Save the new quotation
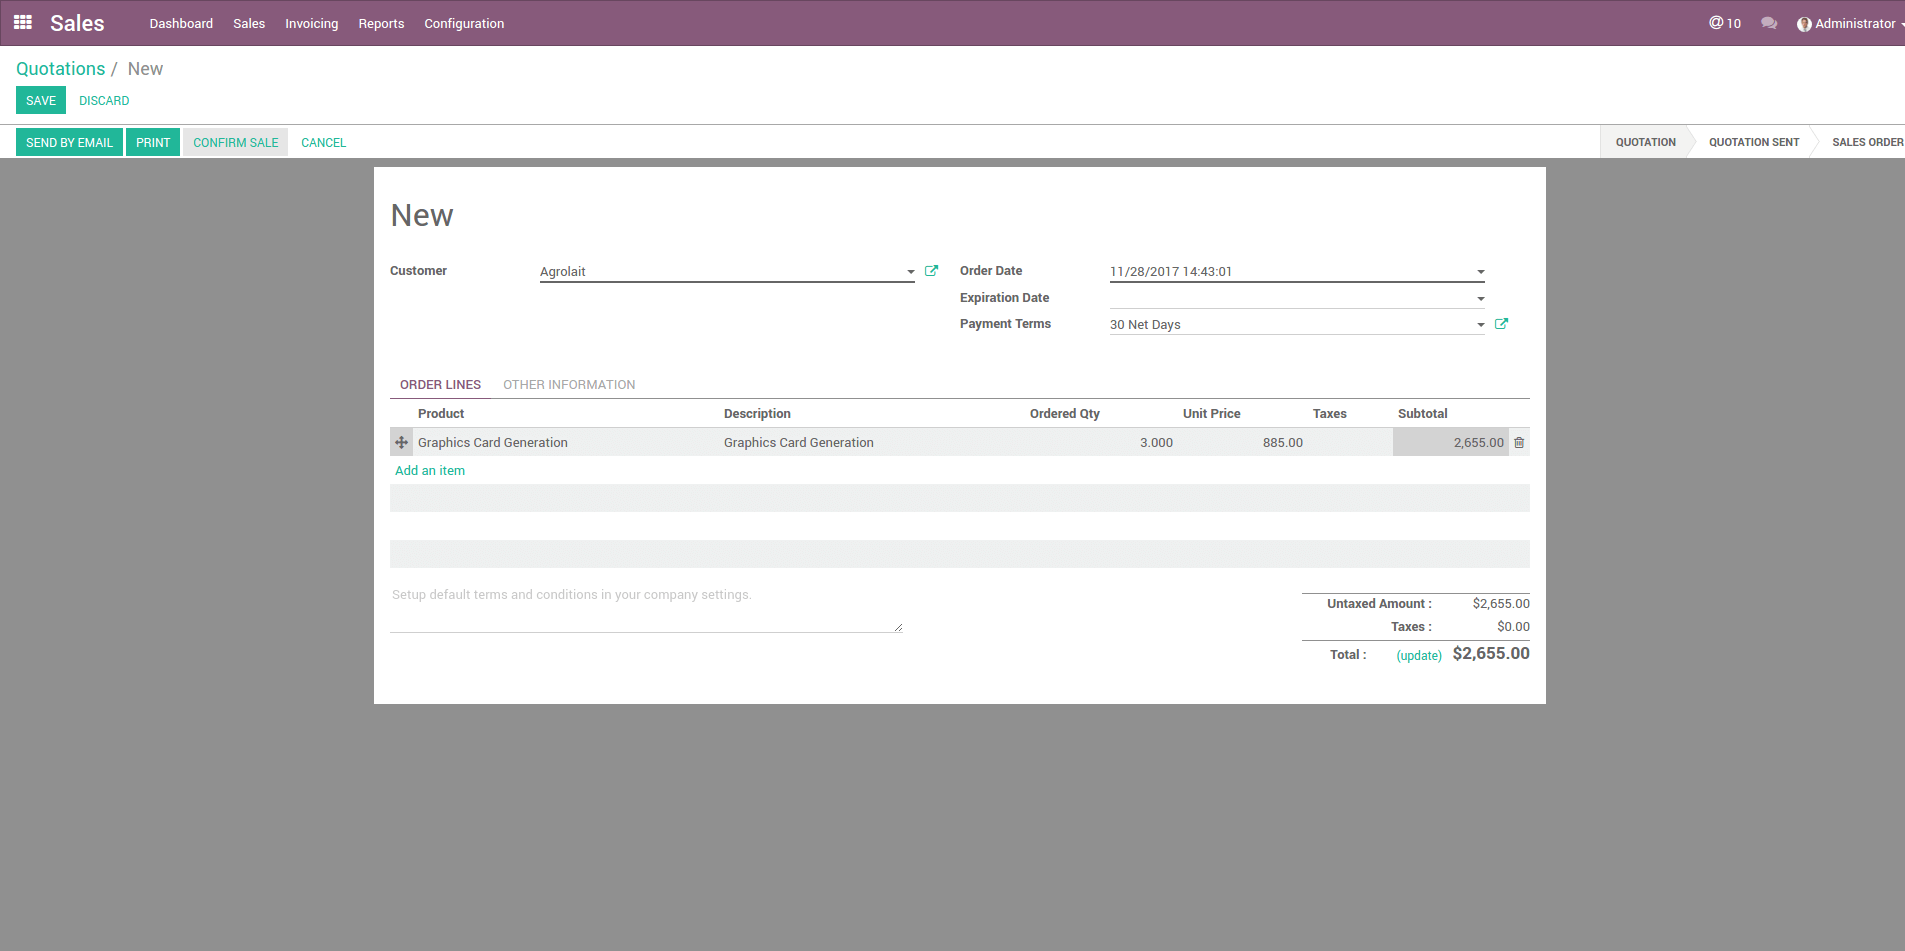 (x=41, y=101)
